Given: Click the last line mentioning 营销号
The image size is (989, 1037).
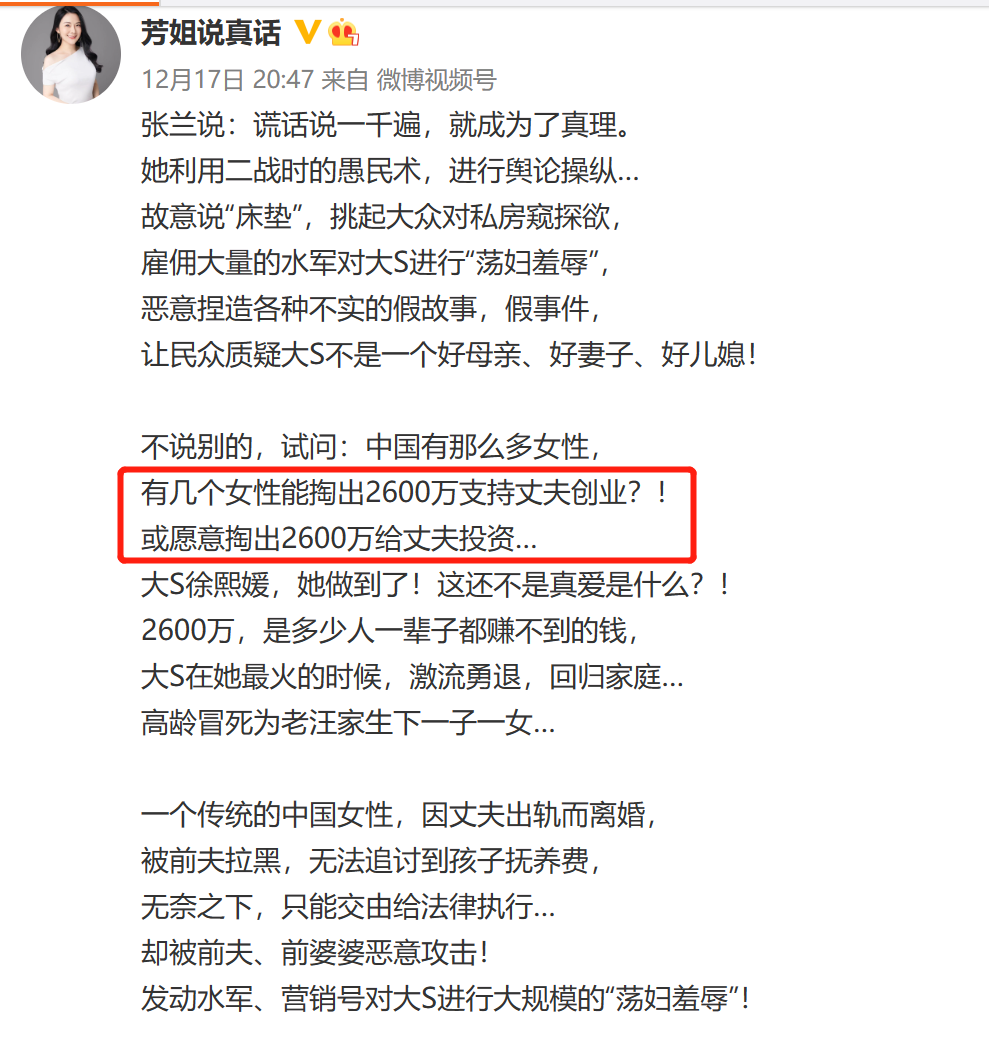Looking at the screenshot, I should point(445,999).
